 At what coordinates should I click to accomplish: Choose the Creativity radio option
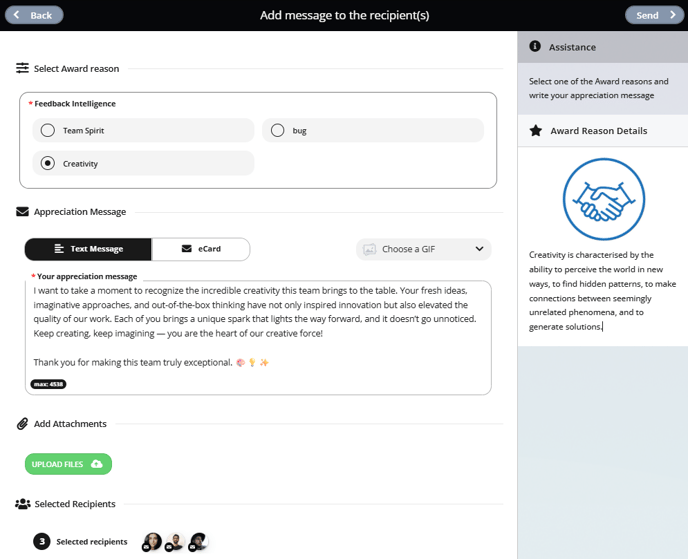48,163
